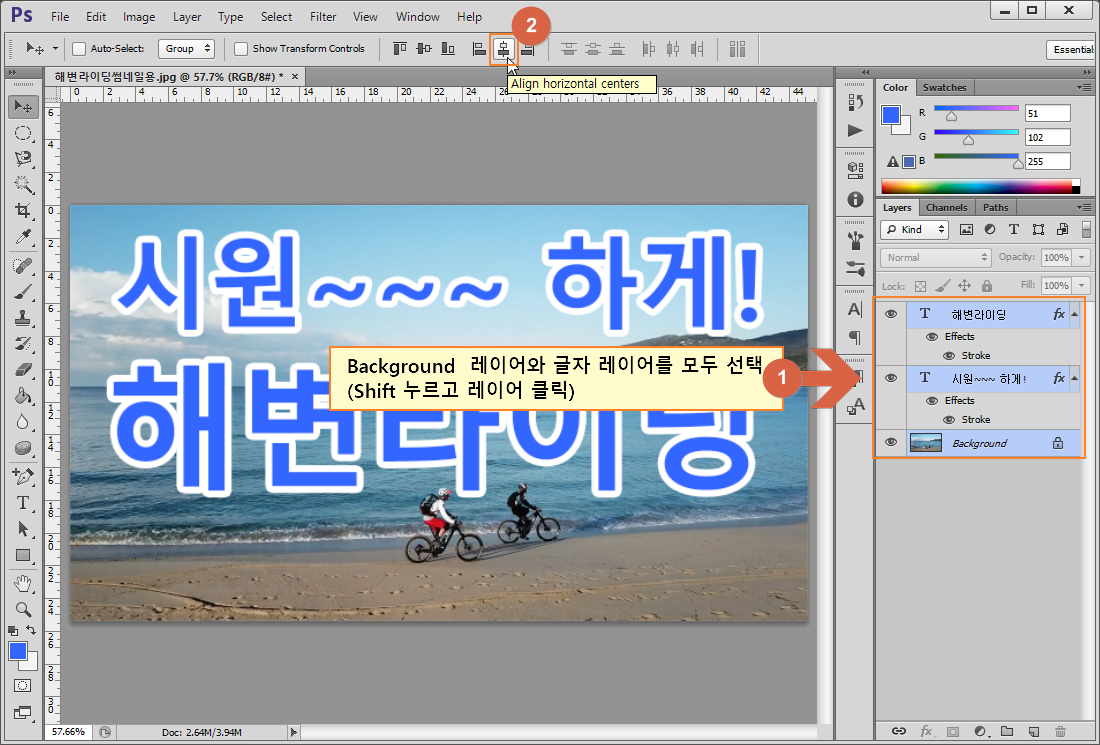This screenshot has width=1100, height=745.
Task: Select the Paint Bucket tool
Action: click(23, 396)
